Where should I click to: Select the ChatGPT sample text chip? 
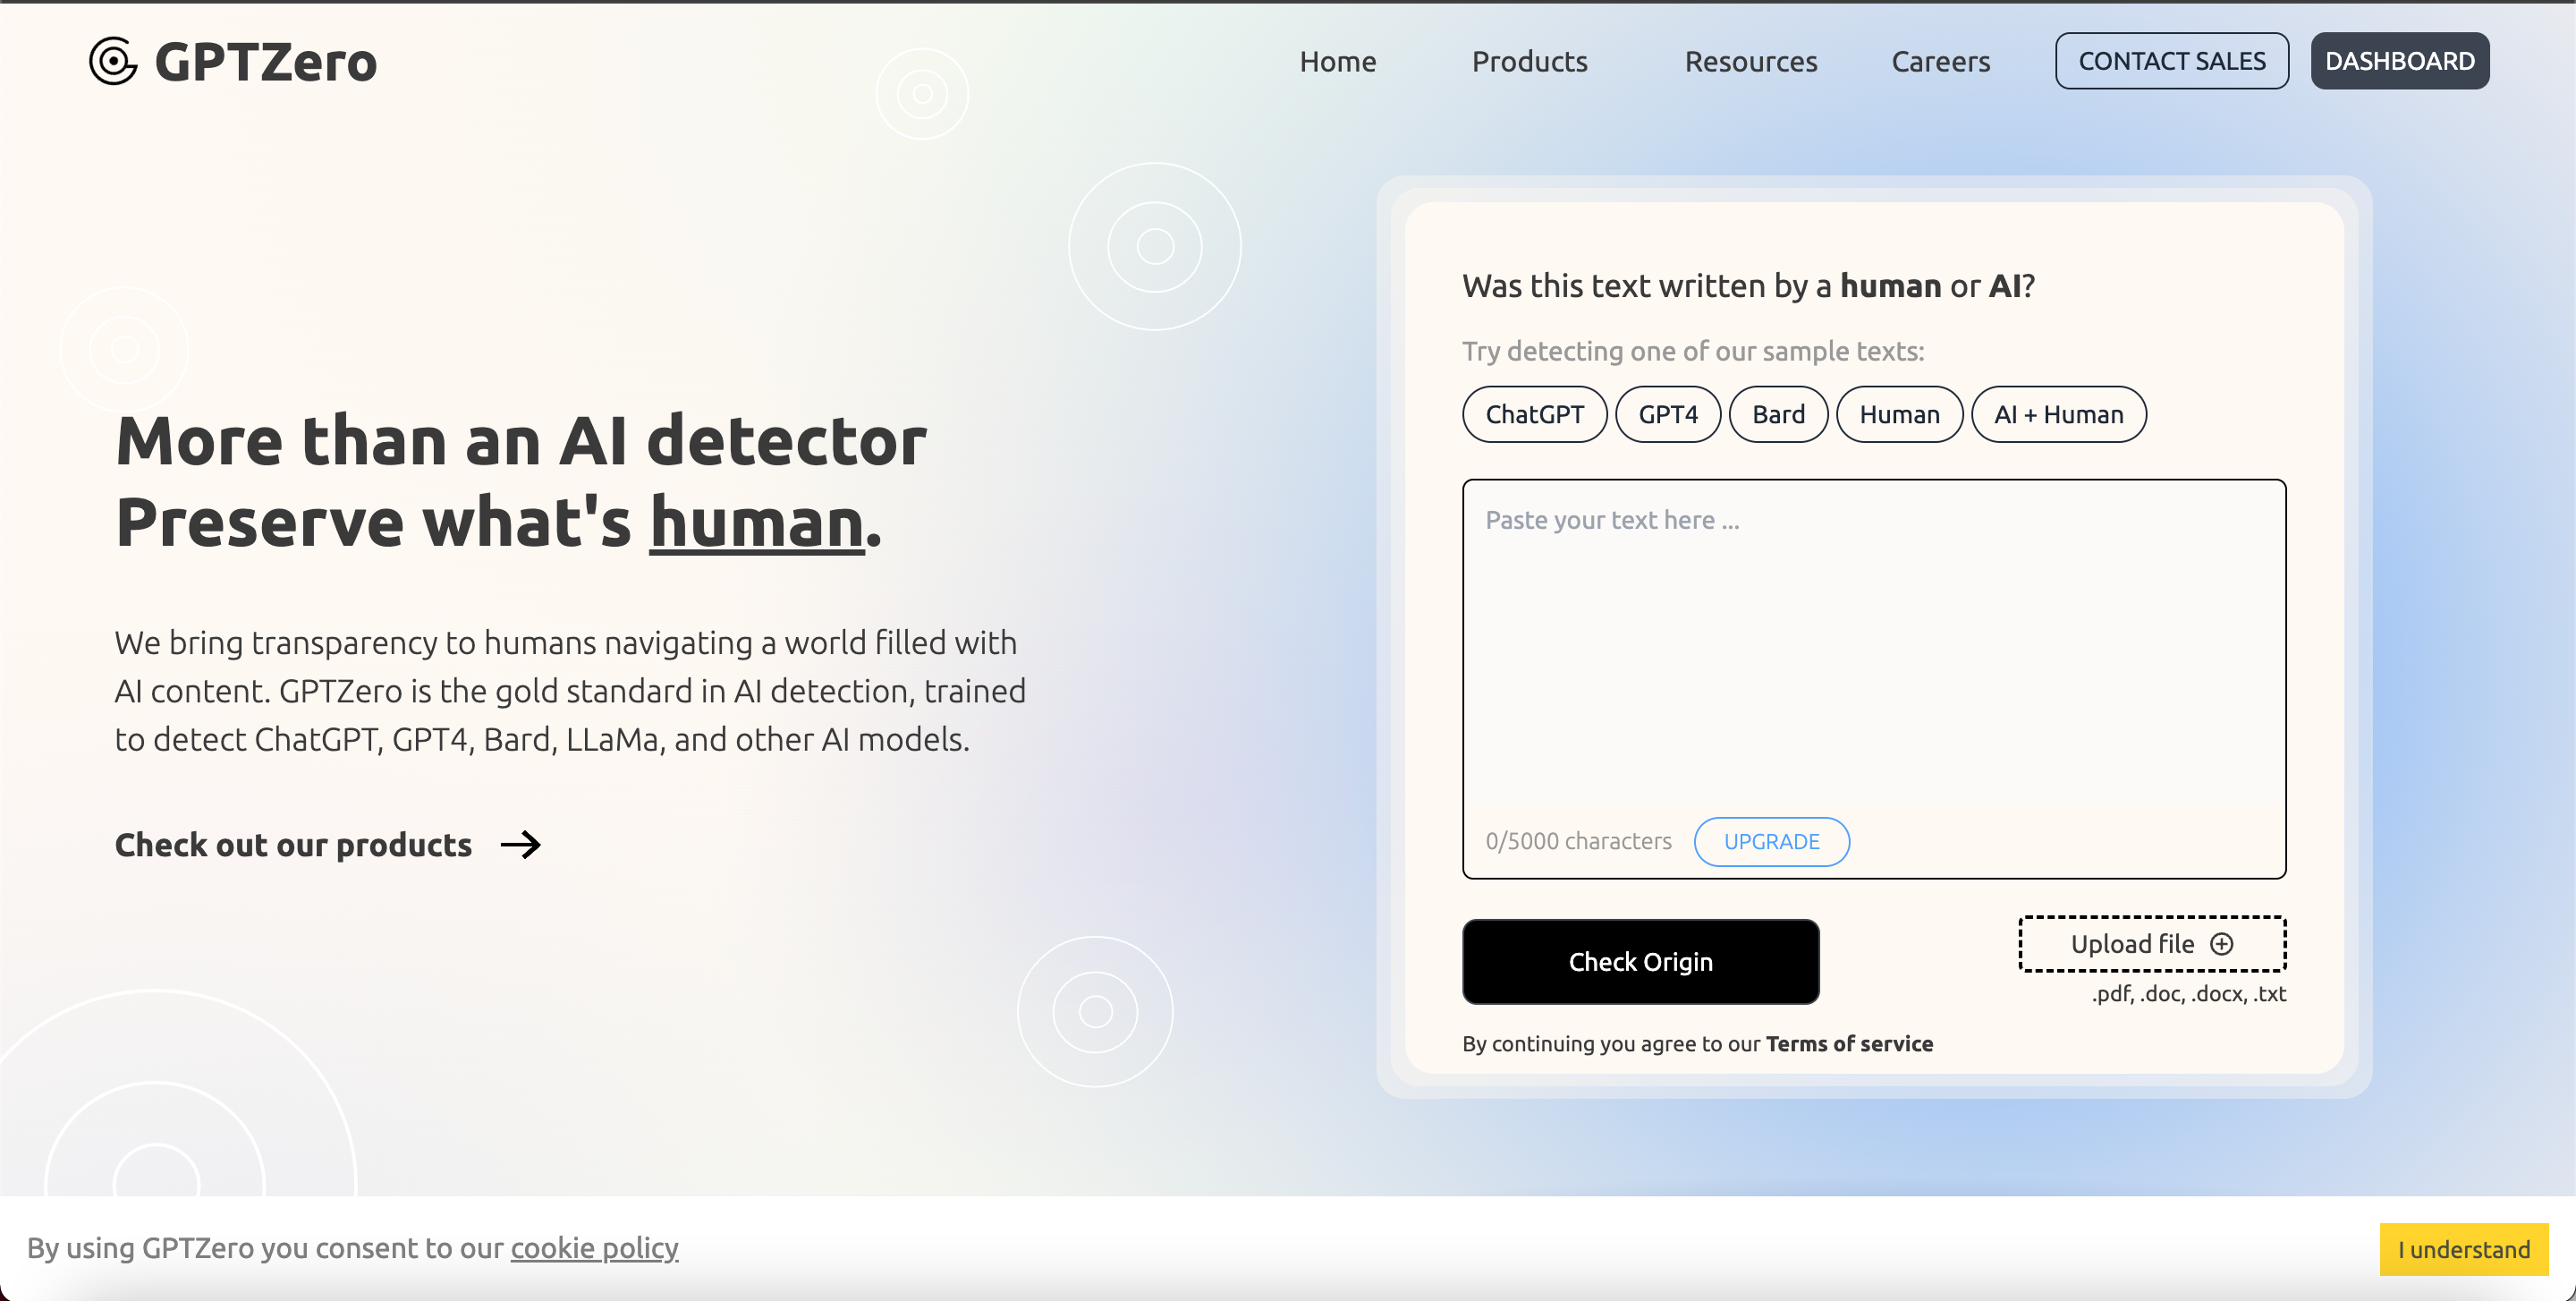pyautogui.click(x=1534, y=414)
